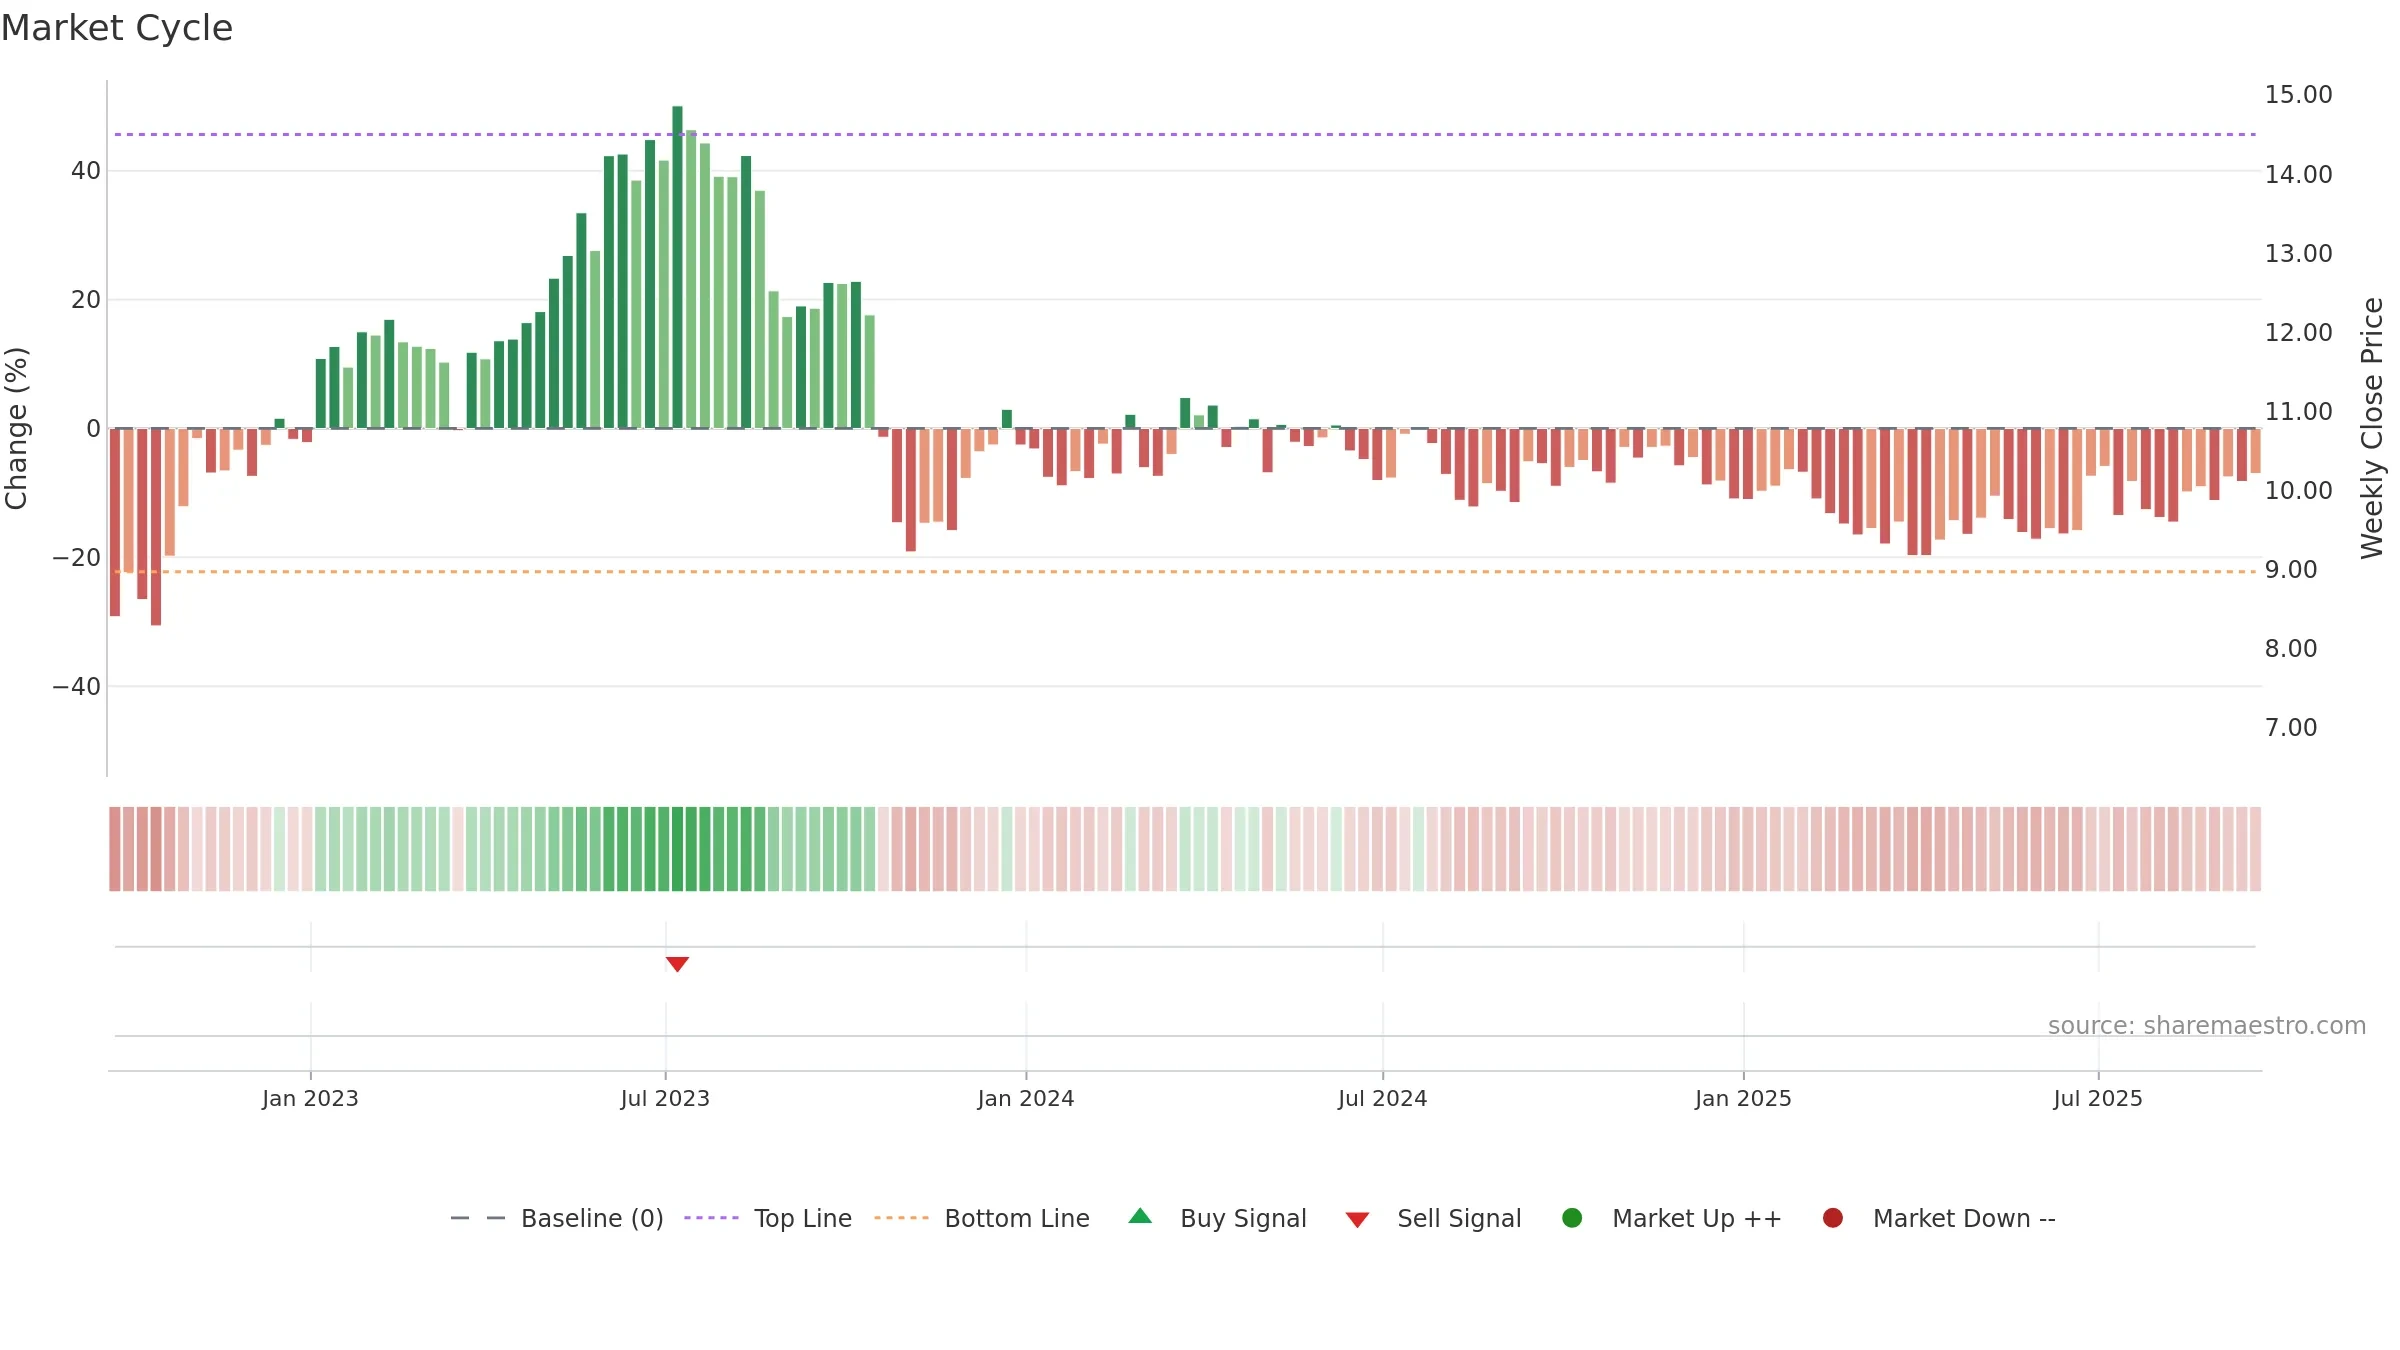Image resolution: width=2400 pixels, height=1350 pixels.
Task: Click the 20 tick on the Change axis
Action: (x=86, y=300)
